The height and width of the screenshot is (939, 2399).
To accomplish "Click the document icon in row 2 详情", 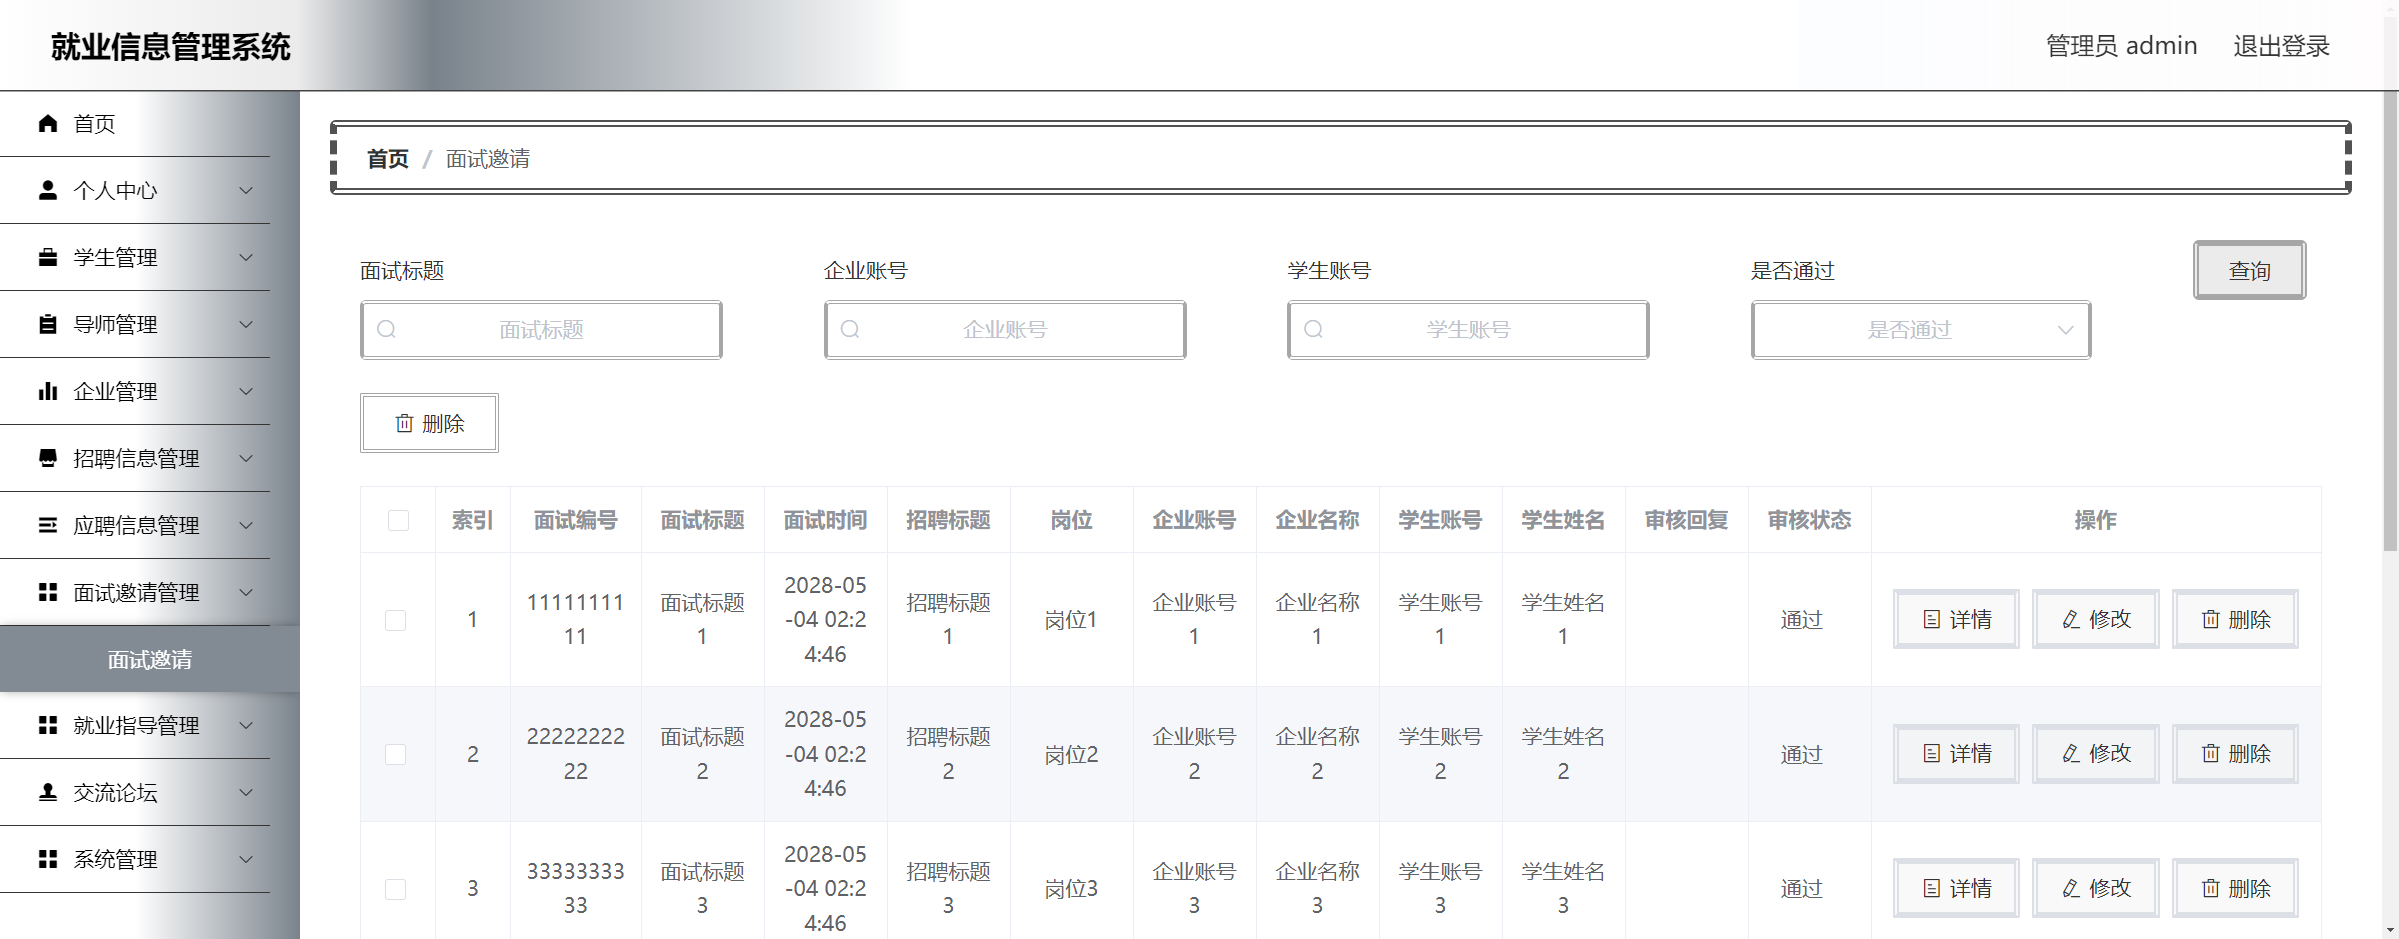I will tap(1932, 754).
